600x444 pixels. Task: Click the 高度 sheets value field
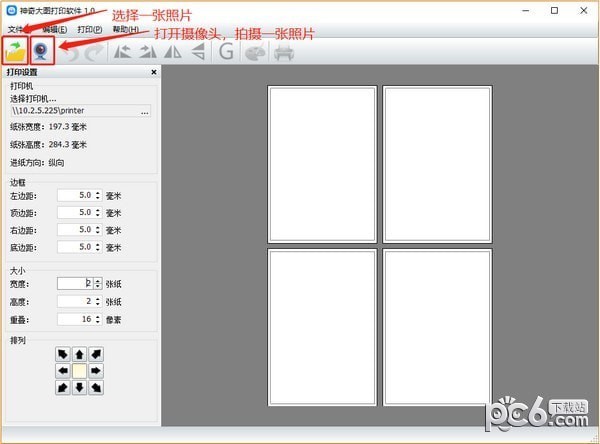coord(75,302)
